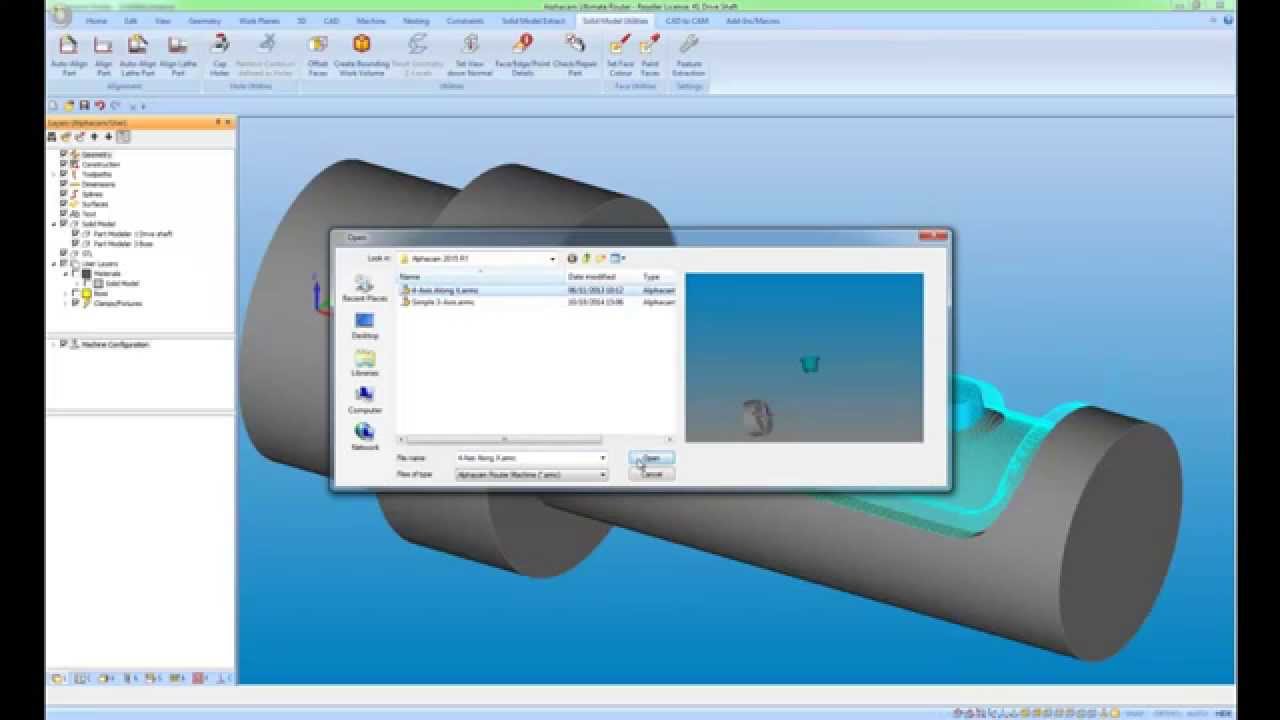Click the Cancel button in dialog
This screenshot has height=720, width=1280.
tap(651, 475)
